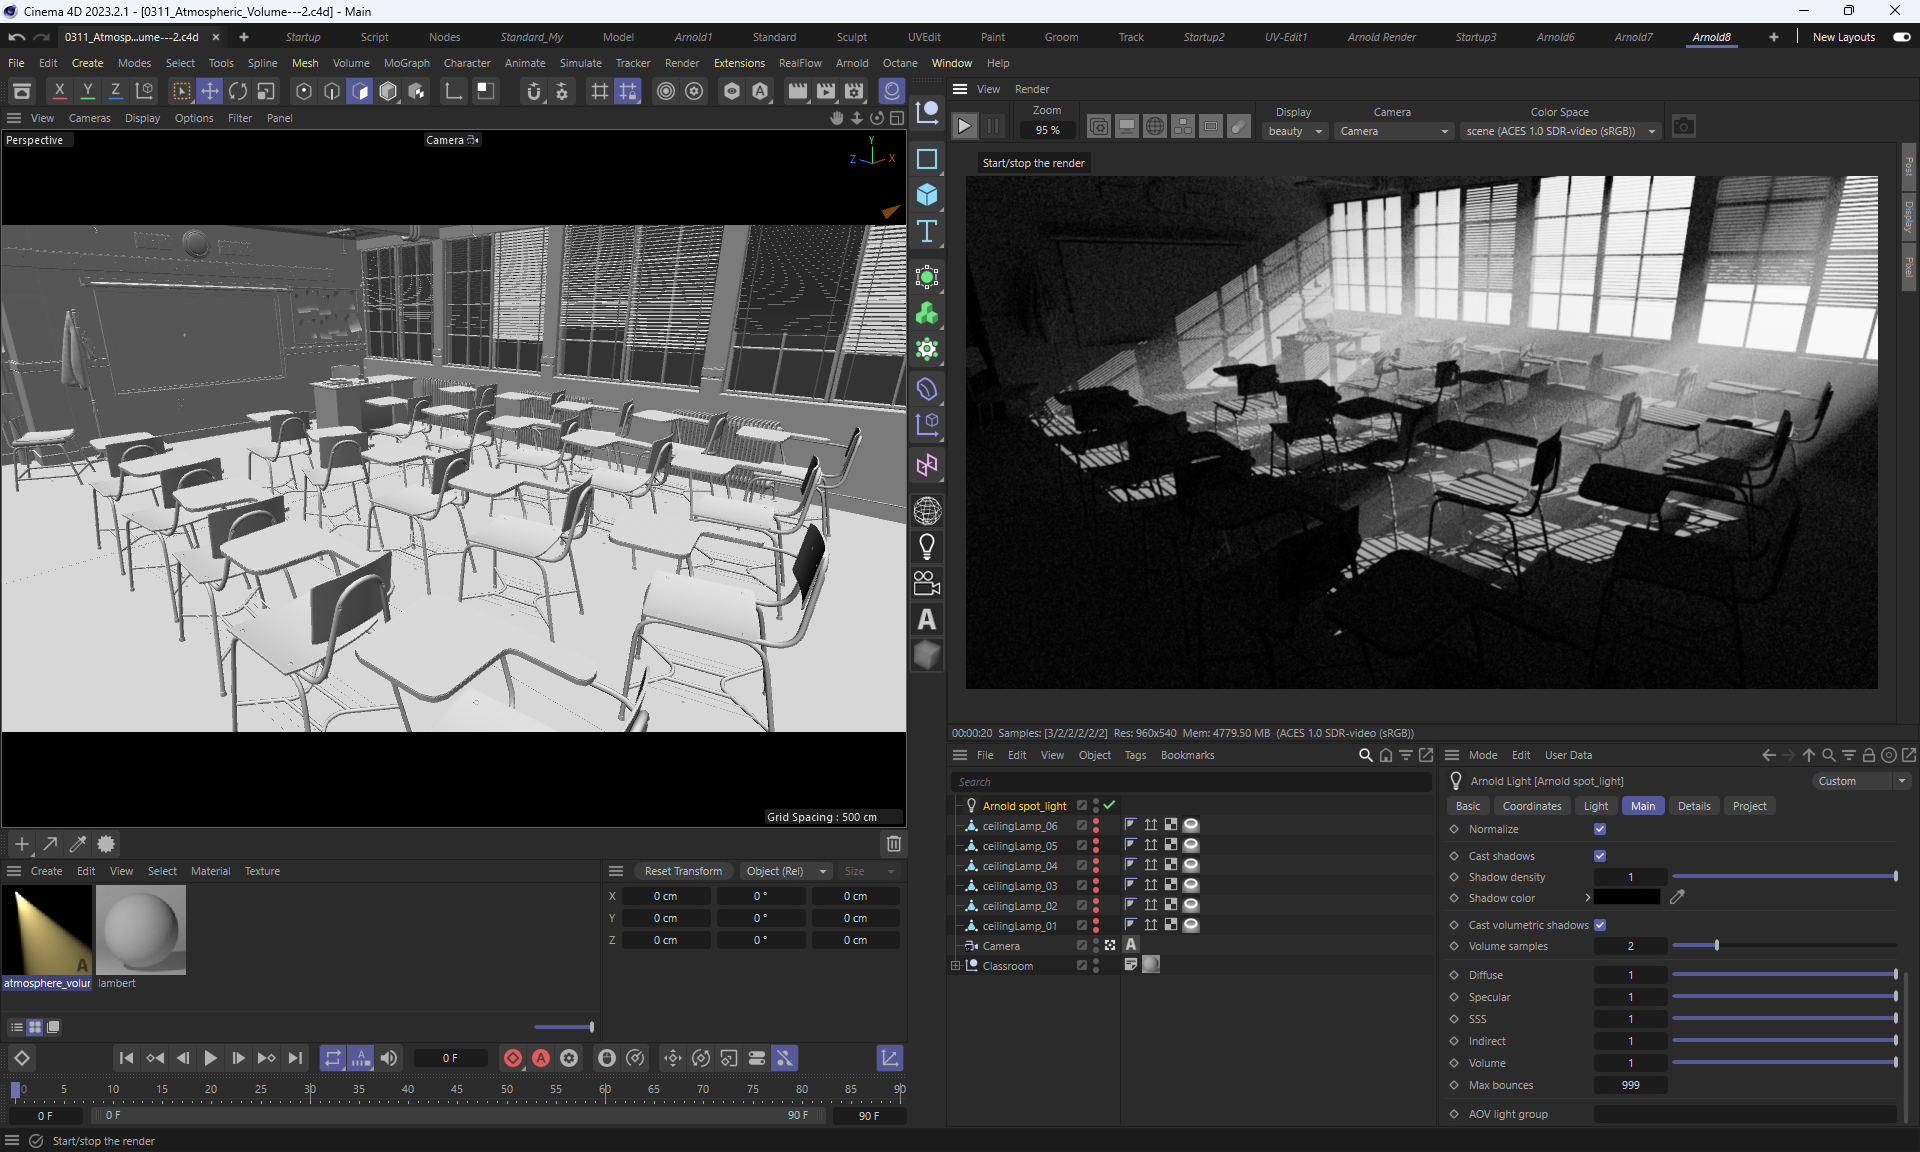Click the Camera object icon in palette

tap(927, 583)
